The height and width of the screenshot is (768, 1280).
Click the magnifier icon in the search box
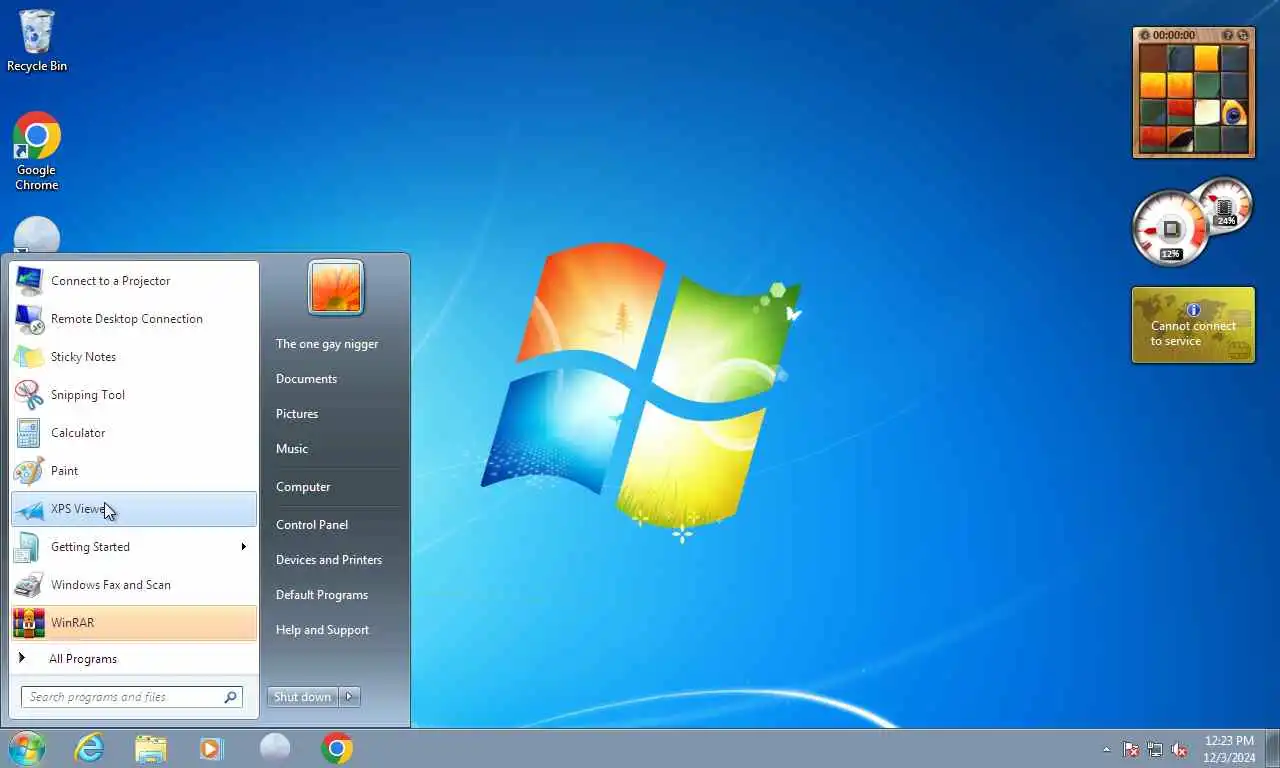pos(231,697)
